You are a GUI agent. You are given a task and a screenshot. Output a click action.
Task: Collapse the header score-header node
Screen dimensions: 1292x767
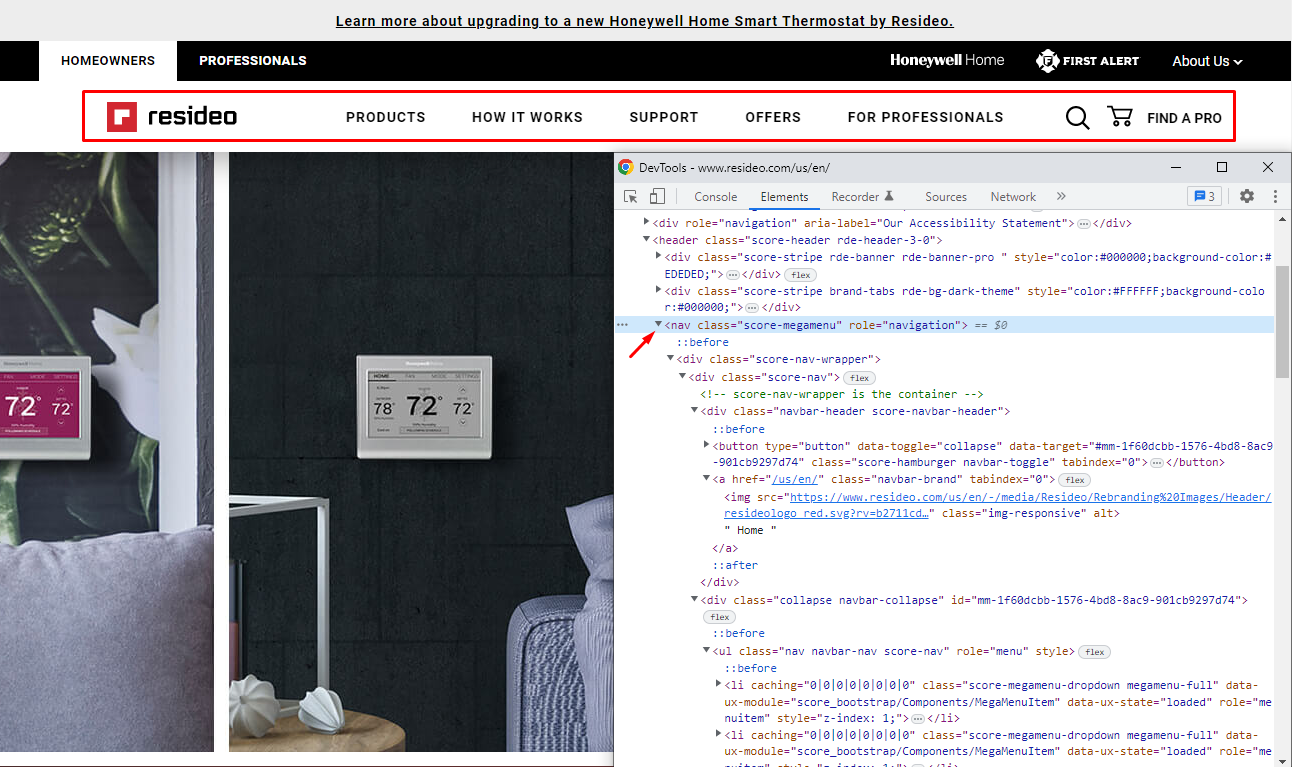coord(646,240)
